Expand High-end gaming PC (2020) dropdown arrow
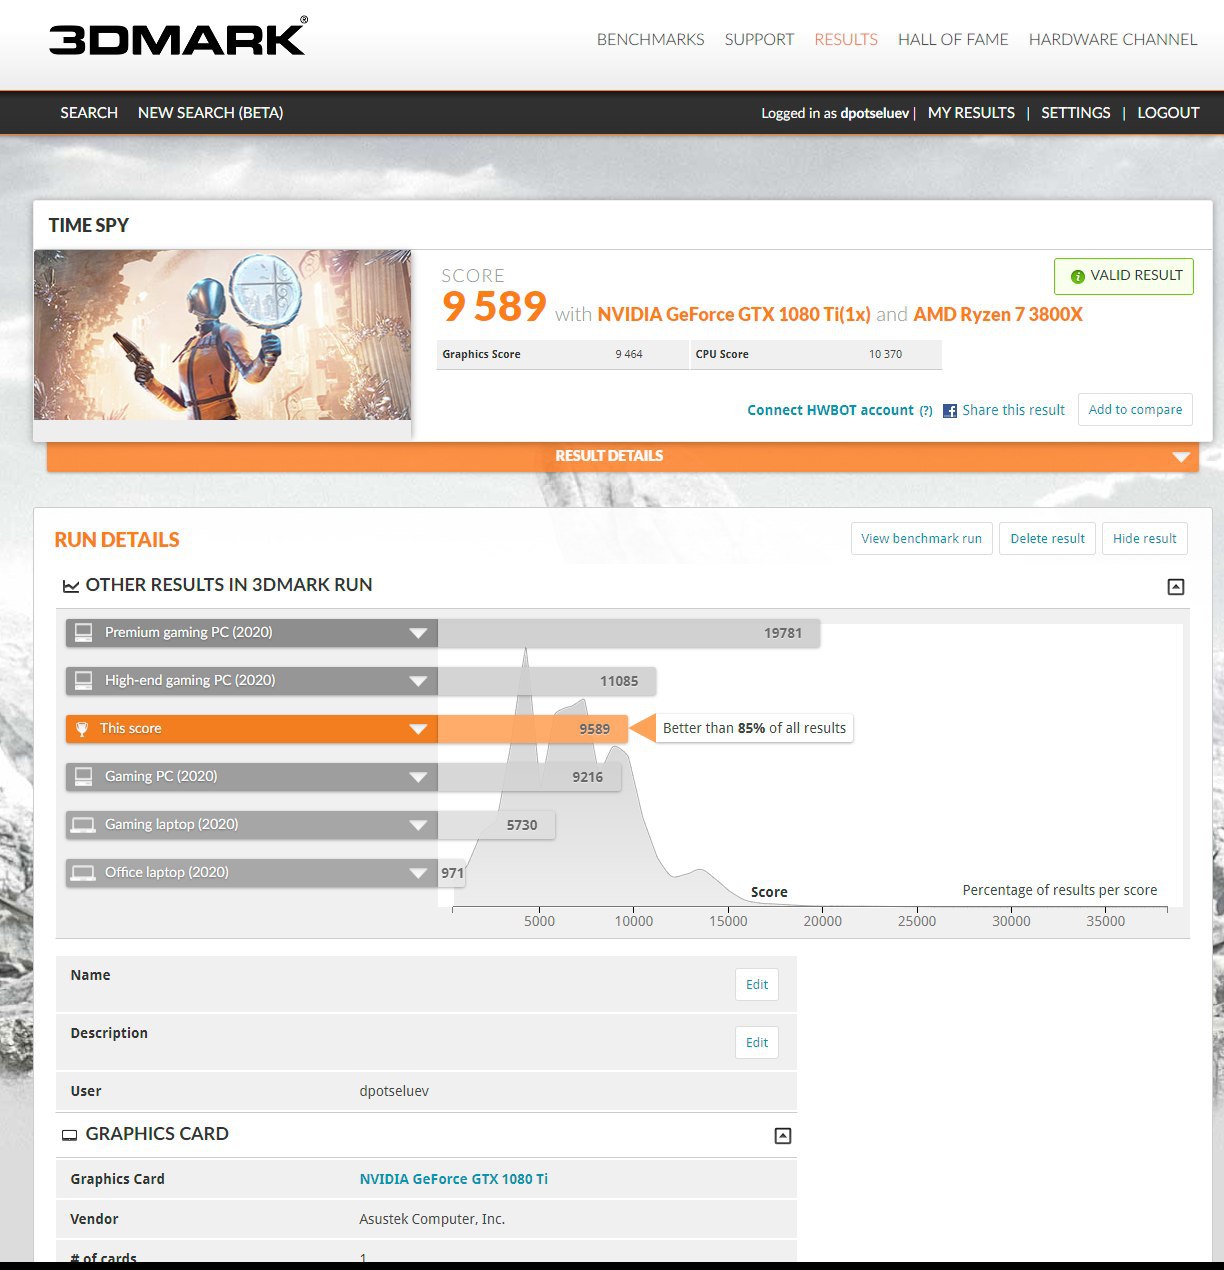Viewport: 1224px width, 1270px height. [x=418, y=682]
